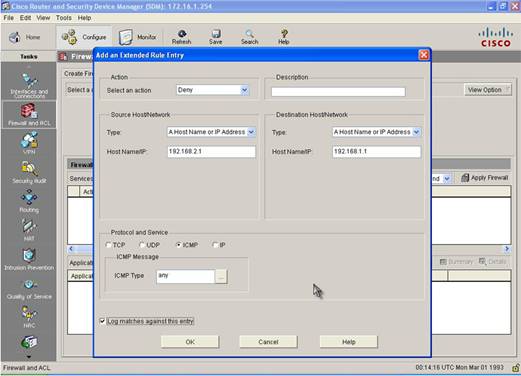This screenshot has width=521, height=376.
Task: Click the Description text field
Action: pos(338,92)
